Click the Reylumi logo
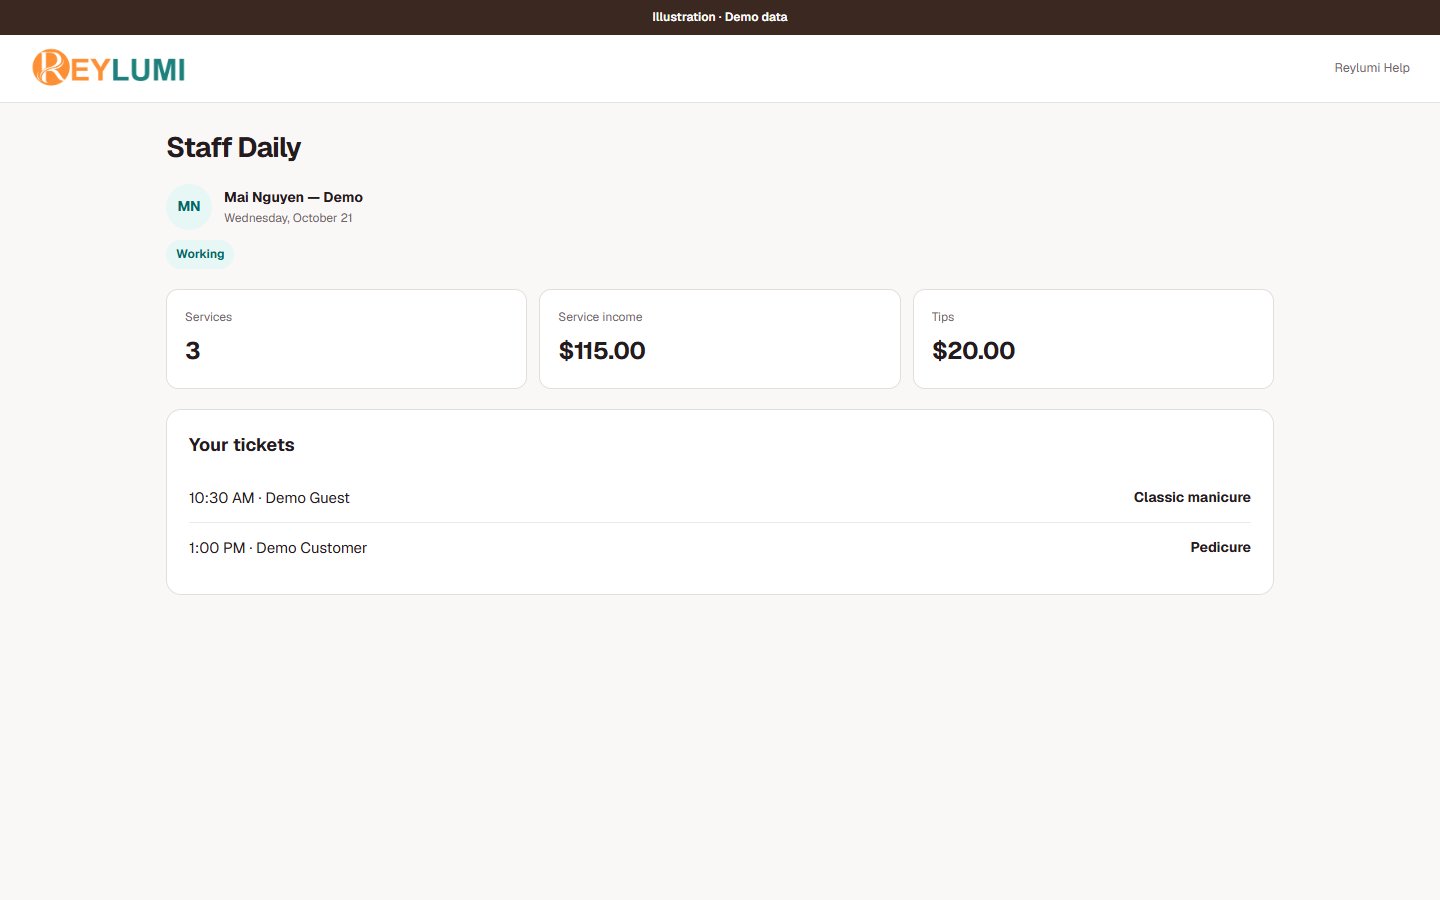1440x900 pixels. click(x=109, y=68)
